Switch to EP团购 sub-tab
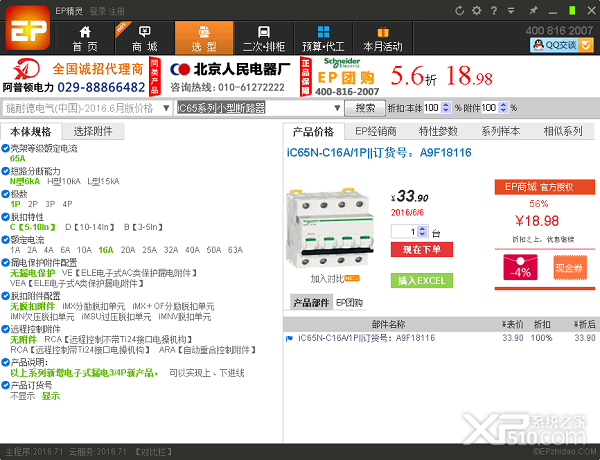This screenshot has height=460, width=600. click(x=349, y=303)
